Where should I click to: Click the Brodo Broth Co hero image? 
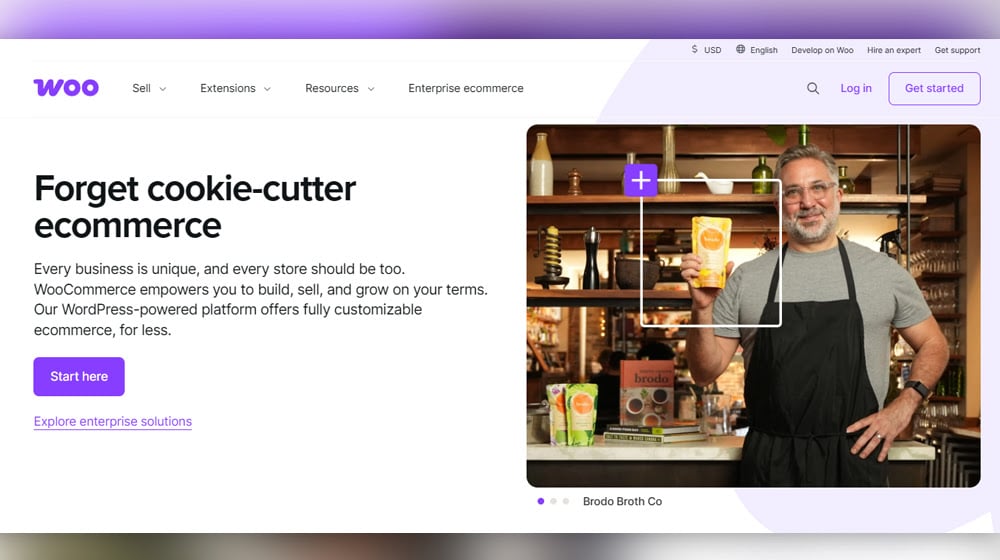click(x=753, y=306)
